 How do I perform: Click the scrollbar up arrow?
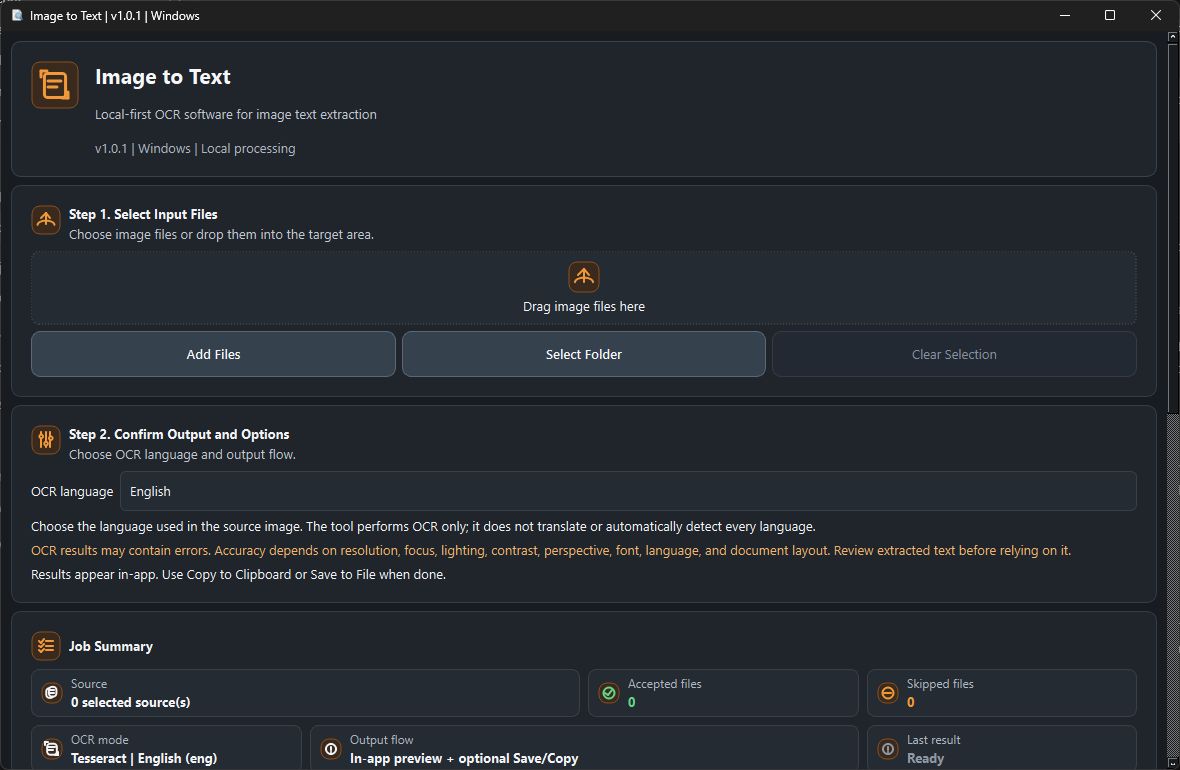tap(1172, 36)
